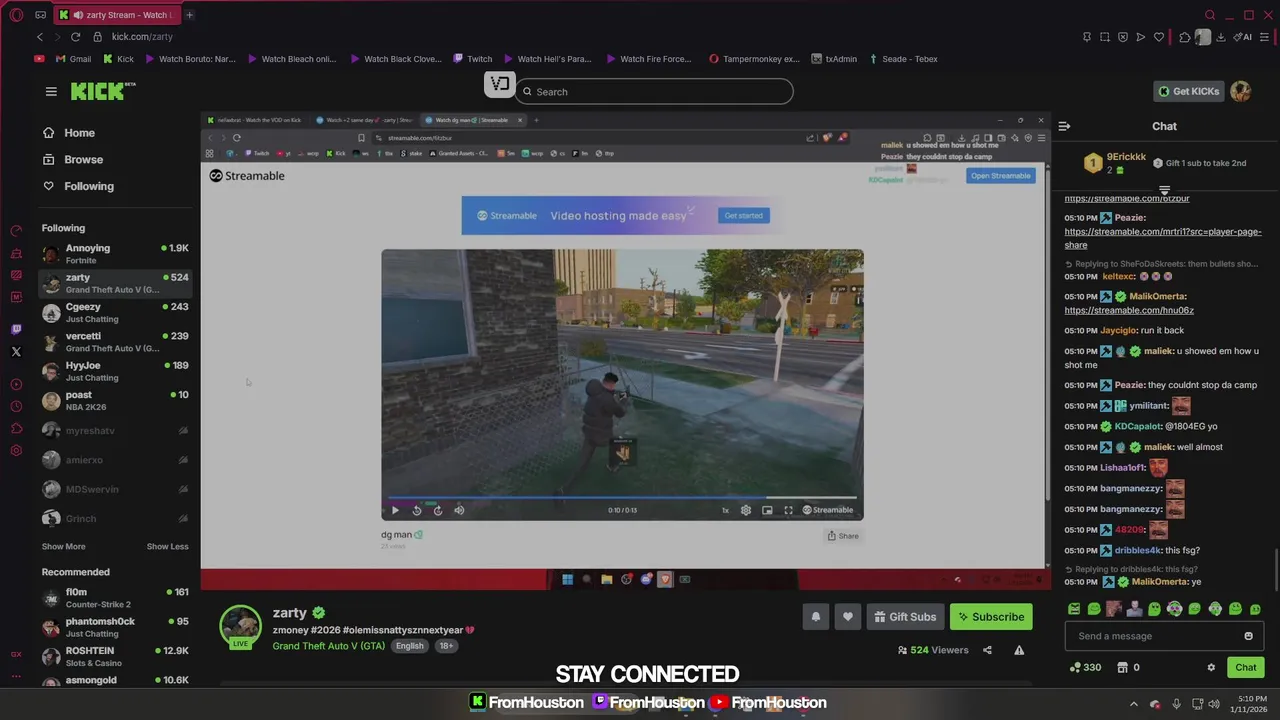Click Gift Subs button
Screen dimensions: 1280x720
(904, 617)
